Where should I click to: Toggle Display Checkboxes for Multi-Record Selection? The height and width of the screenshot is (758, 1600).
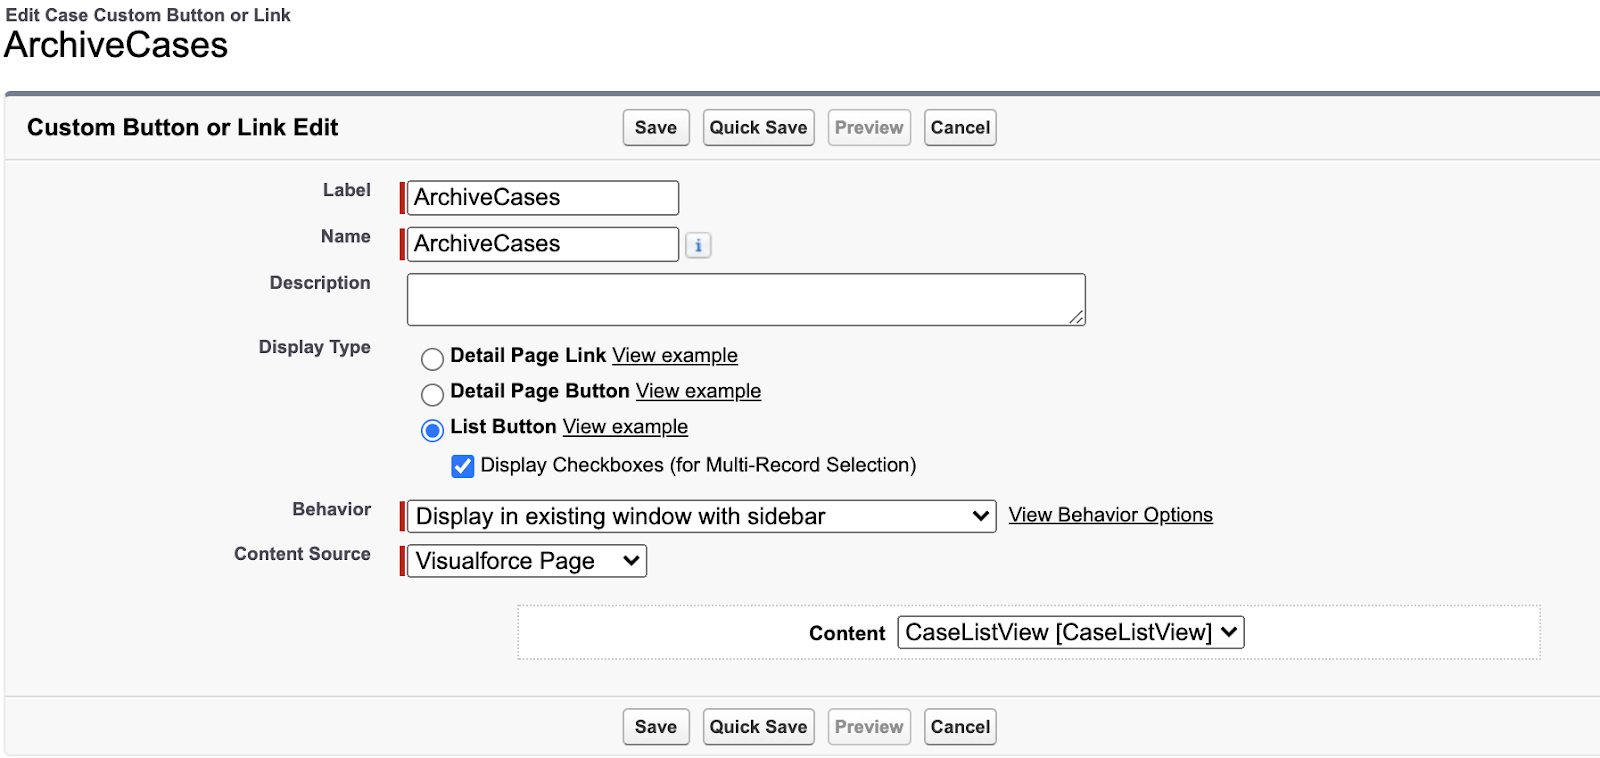[462, 466]
